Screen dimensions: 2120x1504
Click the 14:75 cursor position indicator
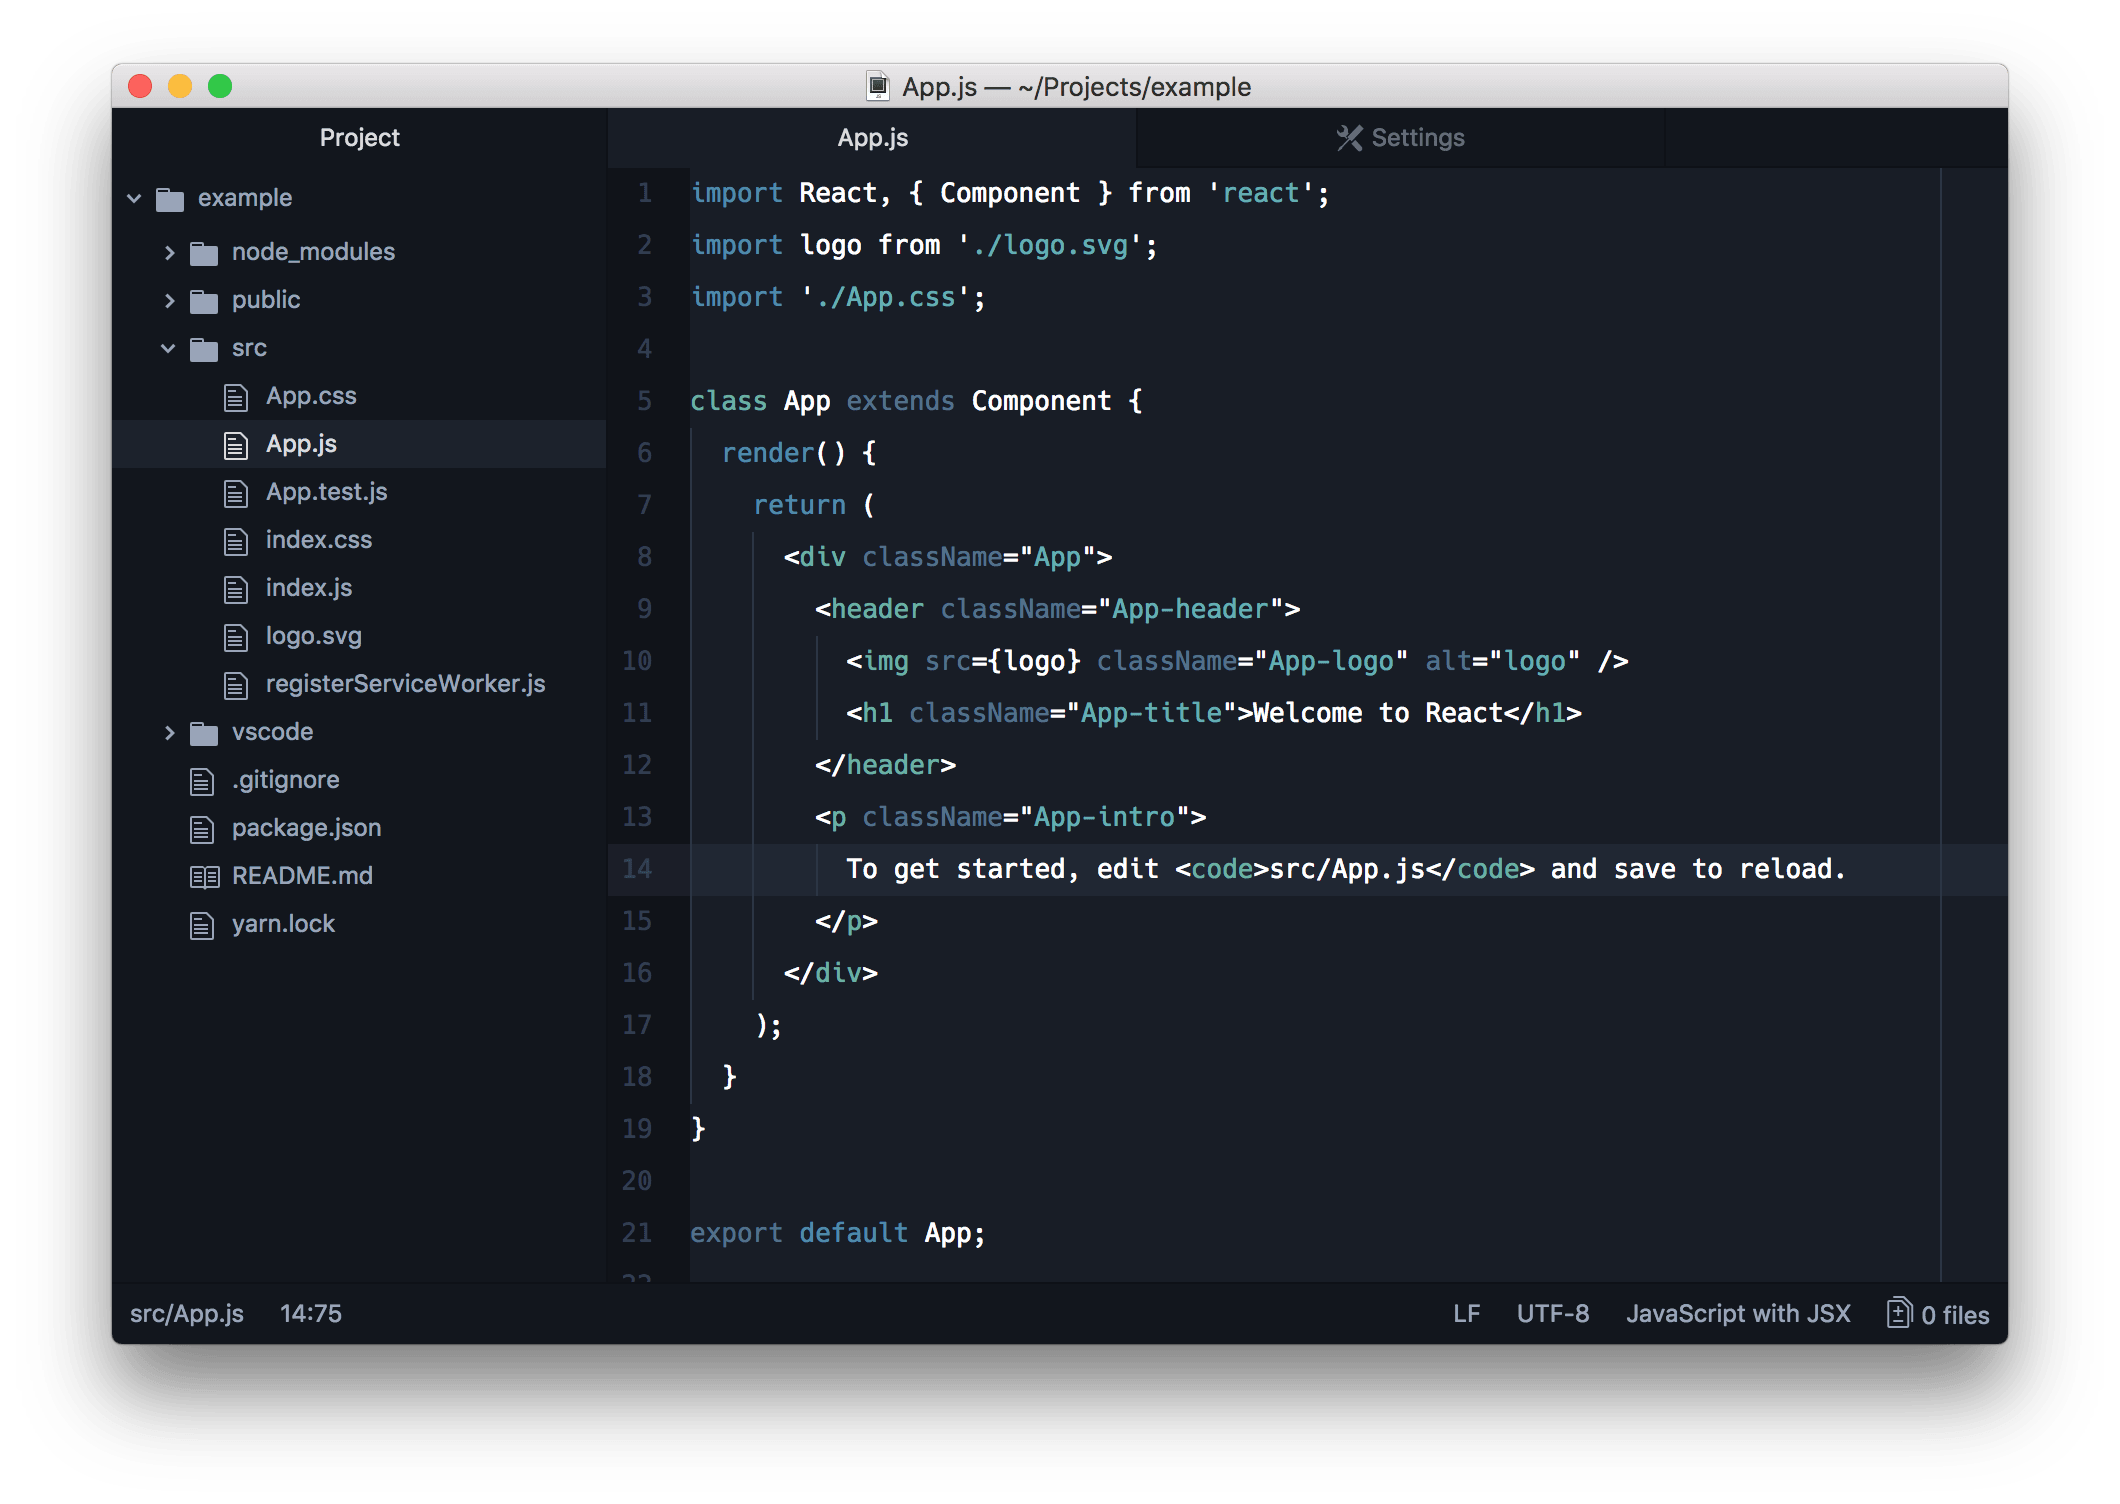(x=310, y=1313)
